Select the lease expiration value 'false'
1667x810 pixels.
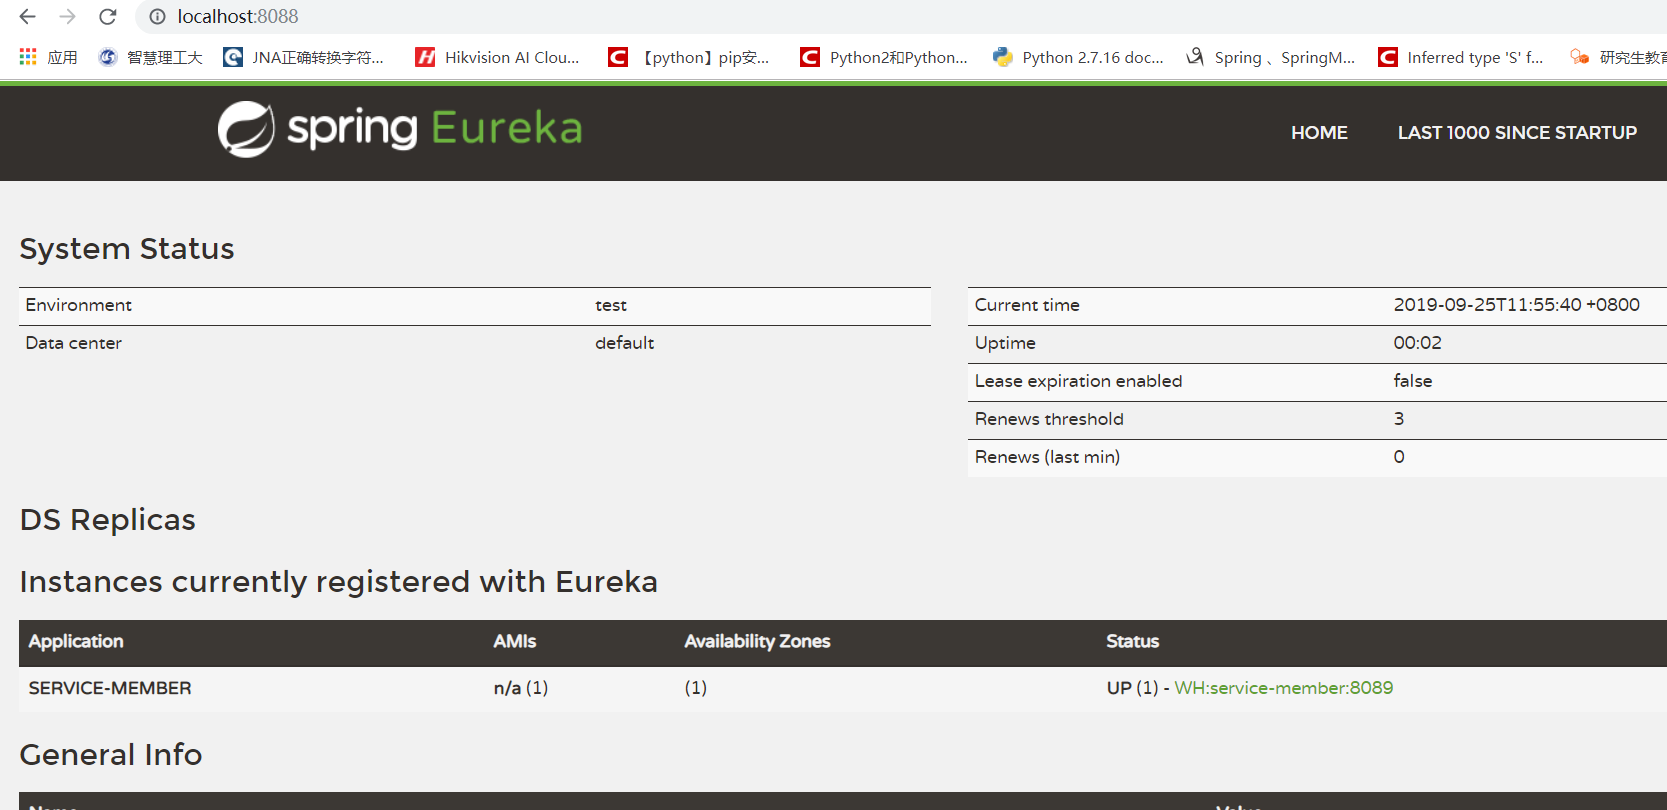click(1412, 381)
